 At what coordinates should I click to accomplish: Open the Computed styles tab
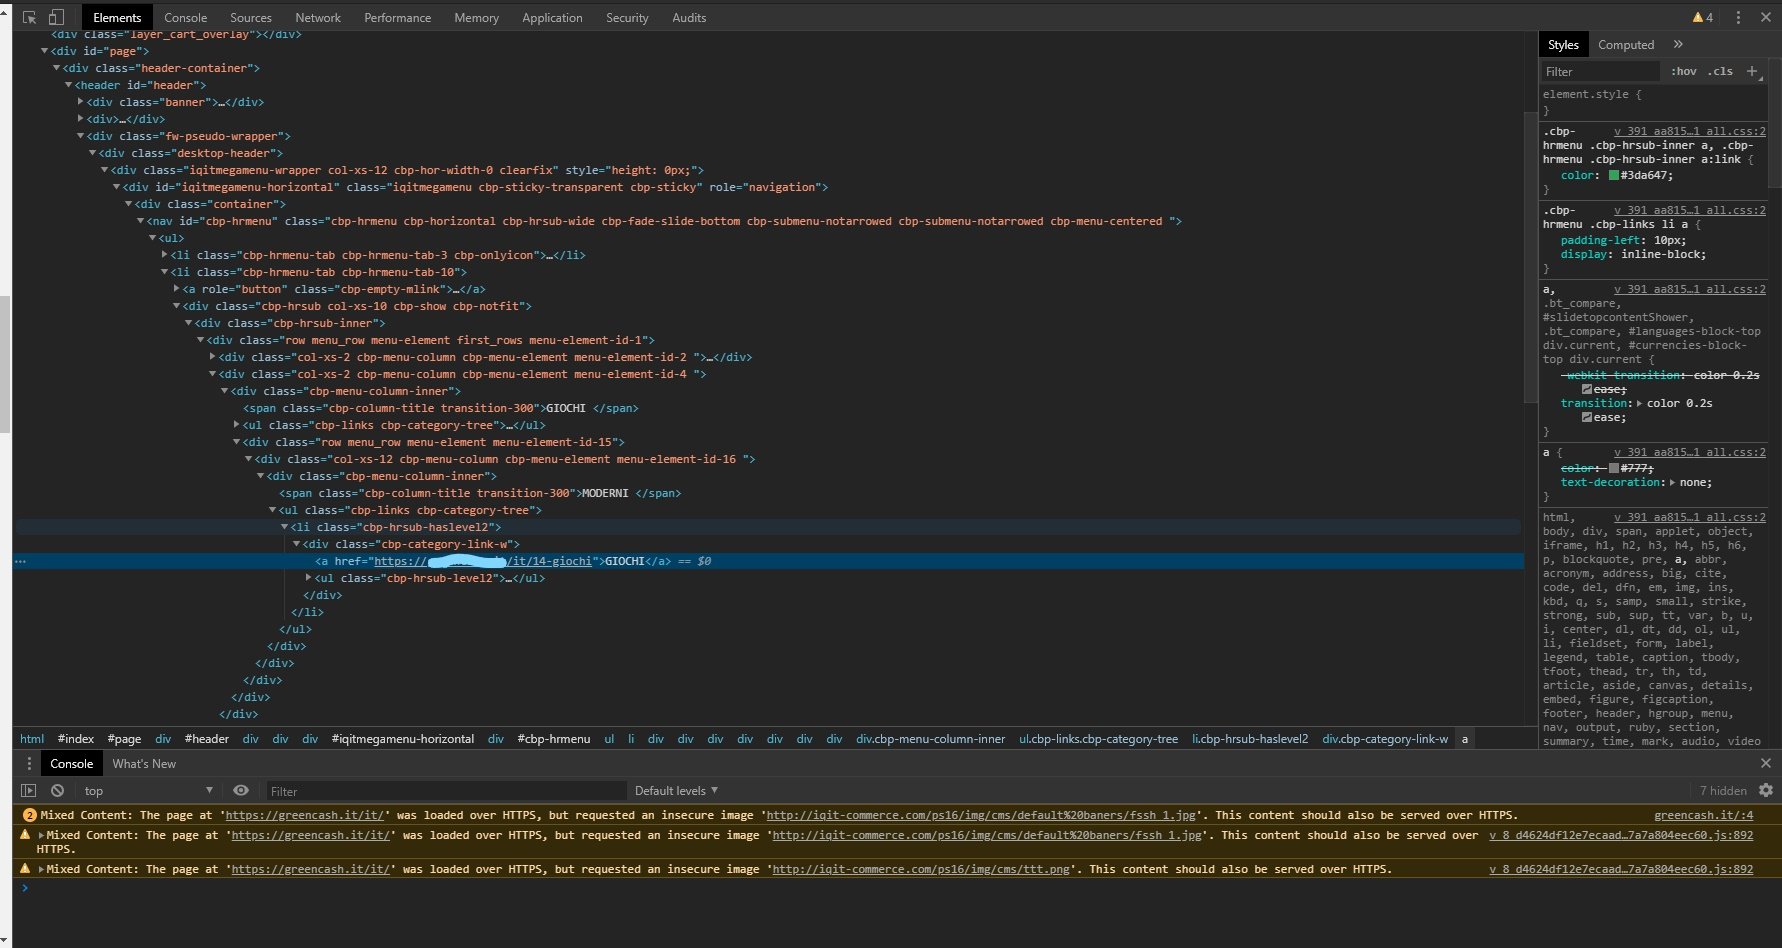pyautogui.click(x=1626, y=44)
